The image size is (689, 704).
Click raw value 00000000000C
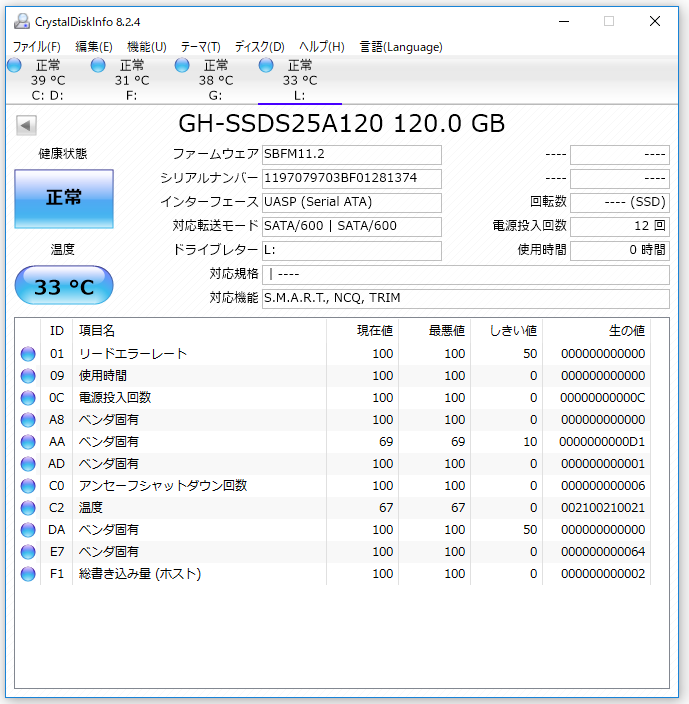coord(602,398)
